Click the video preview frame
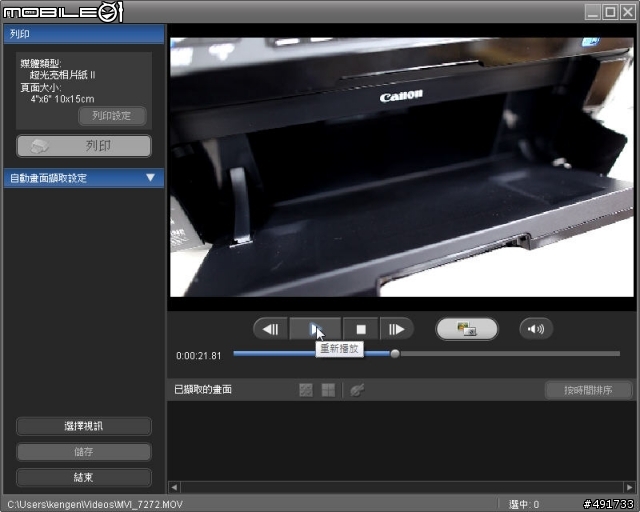The height and width of the screenshot is (512, 640). (402, 167)
